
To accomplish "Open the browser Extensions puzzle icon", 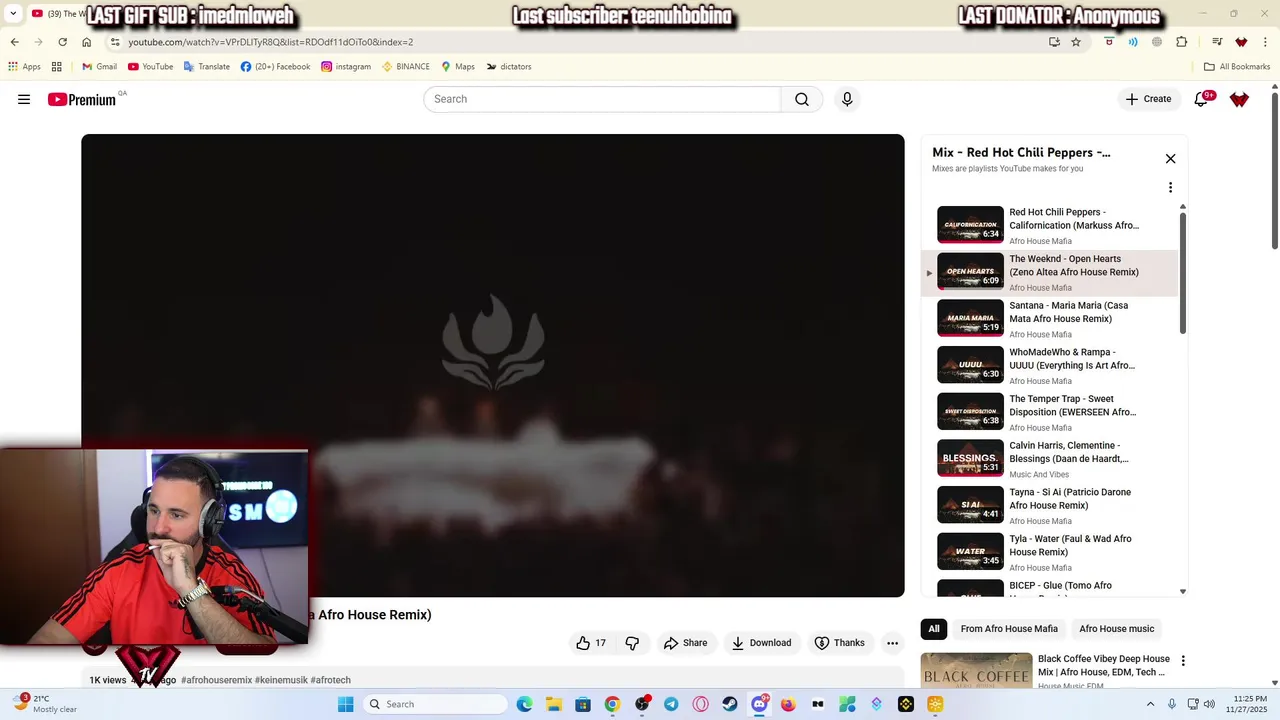I will (x=1182, y=42).
